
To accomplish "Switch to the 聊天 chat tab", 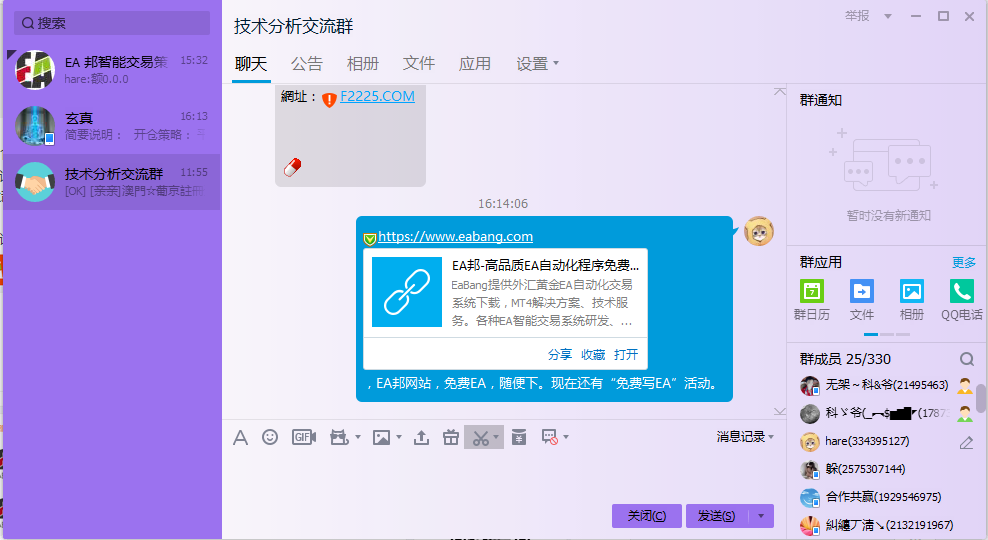I will 251,64.
